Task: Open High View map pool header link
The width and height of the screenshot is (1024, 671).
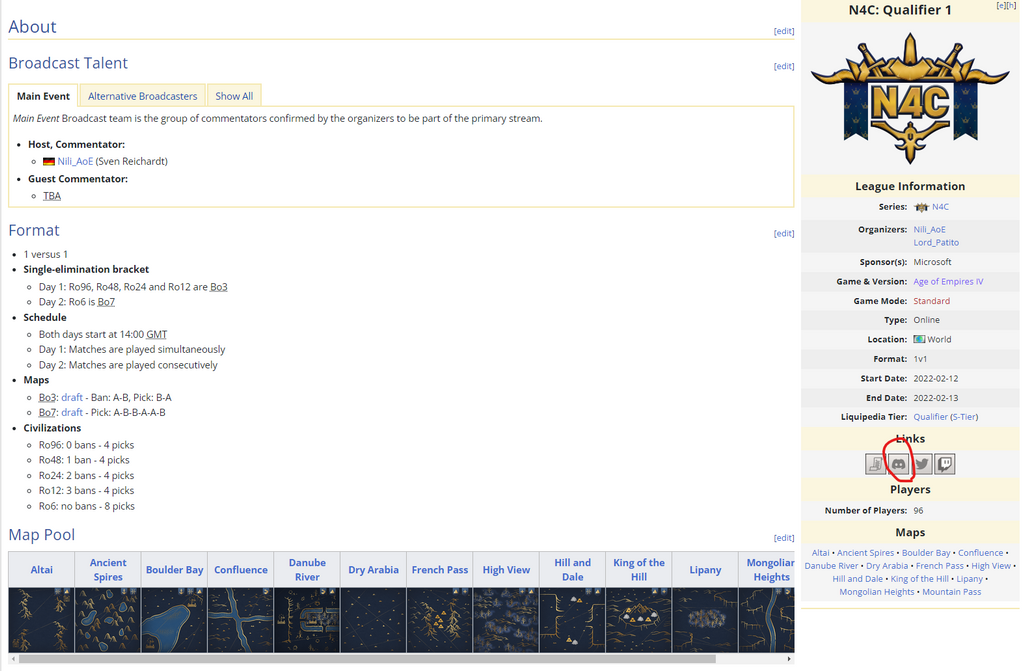Action: pos(506,570)
